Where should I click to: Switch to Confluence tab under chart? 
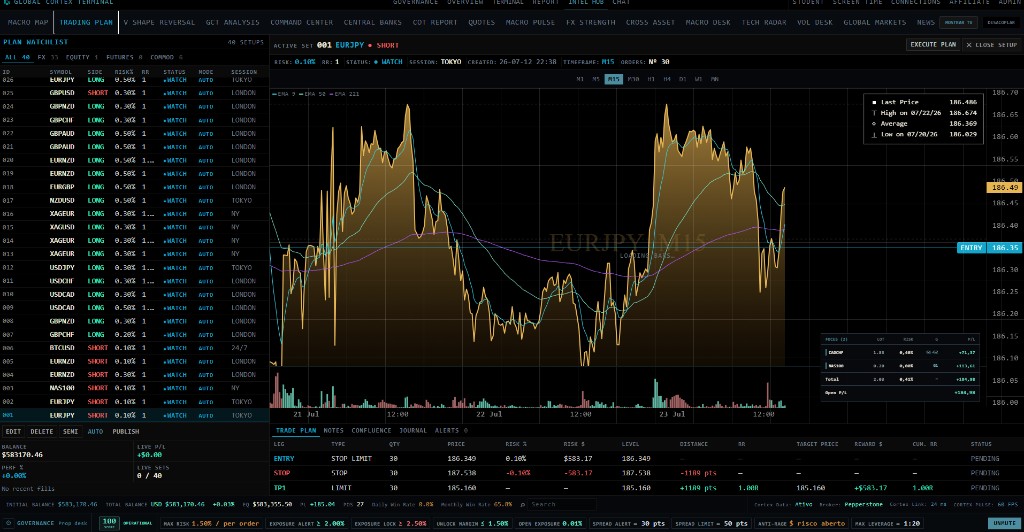point(371,430)
